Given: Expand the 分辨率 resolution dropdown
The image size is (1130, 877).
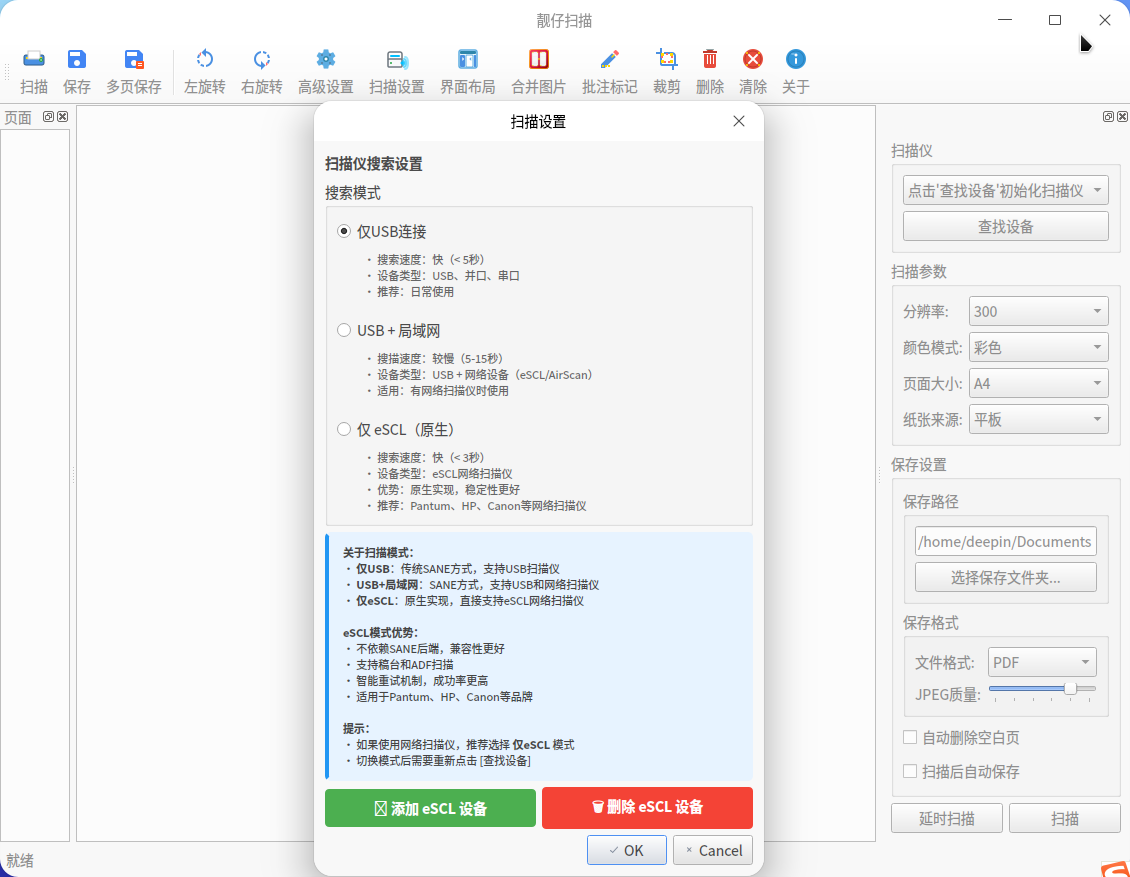Looking at the screenshot, I should point(1038,311).
